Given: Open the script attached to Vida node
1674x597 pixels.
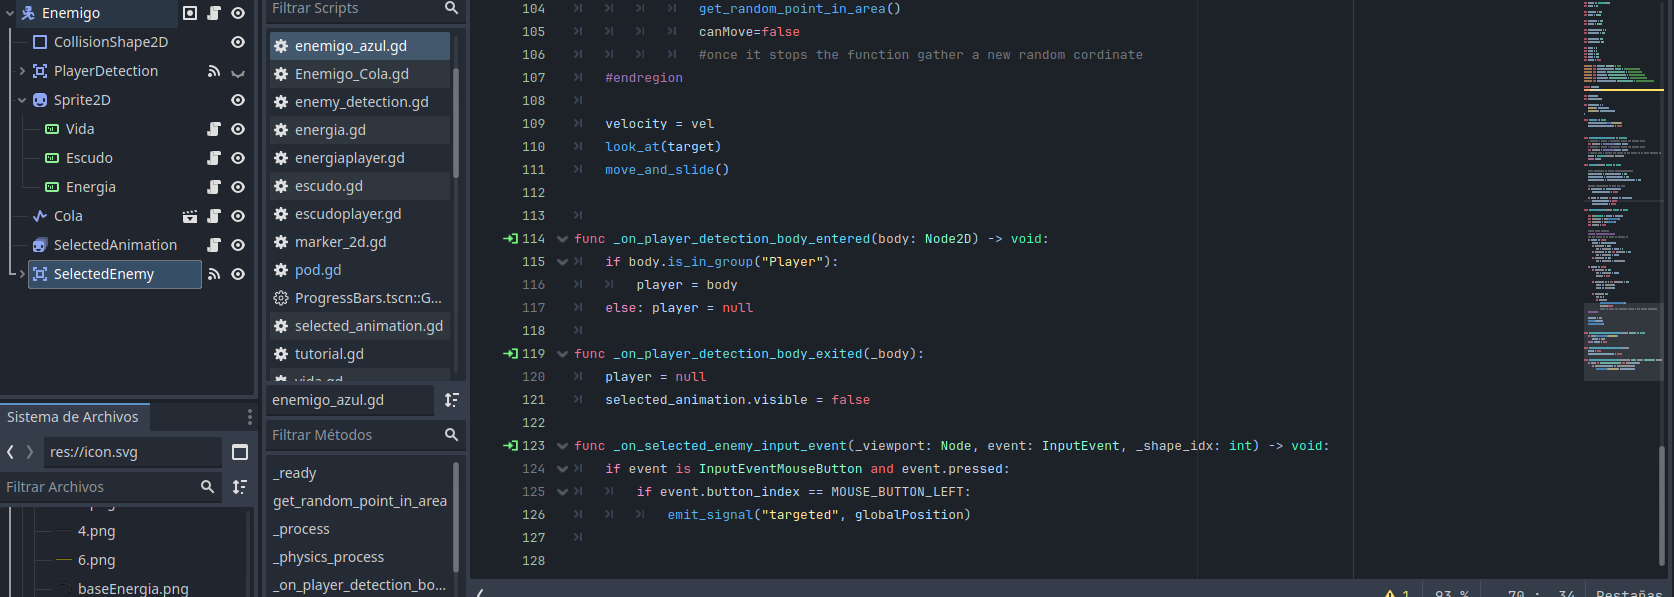Looking at the screenshot, I should coord(214,129).
